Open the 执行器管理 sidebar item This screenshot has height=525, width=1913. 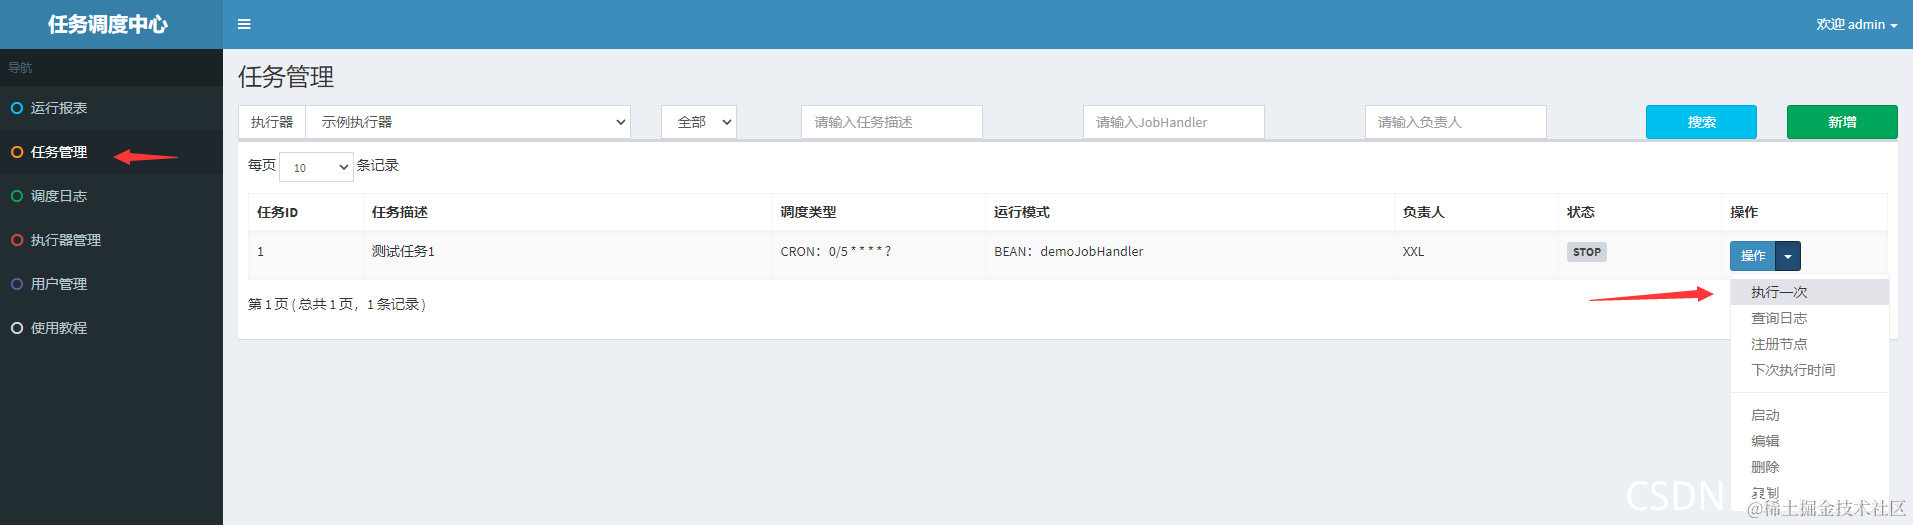point(111,240)
